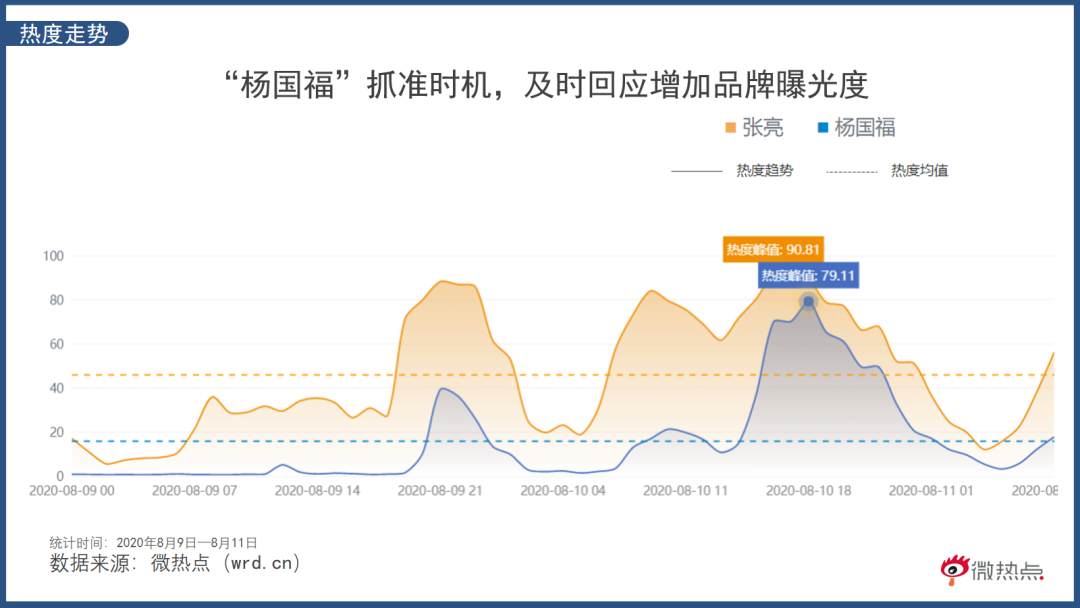Click the x-axis label 2020-08-10 11
The width and height of the screenshot is (1080, 608).
685,491
